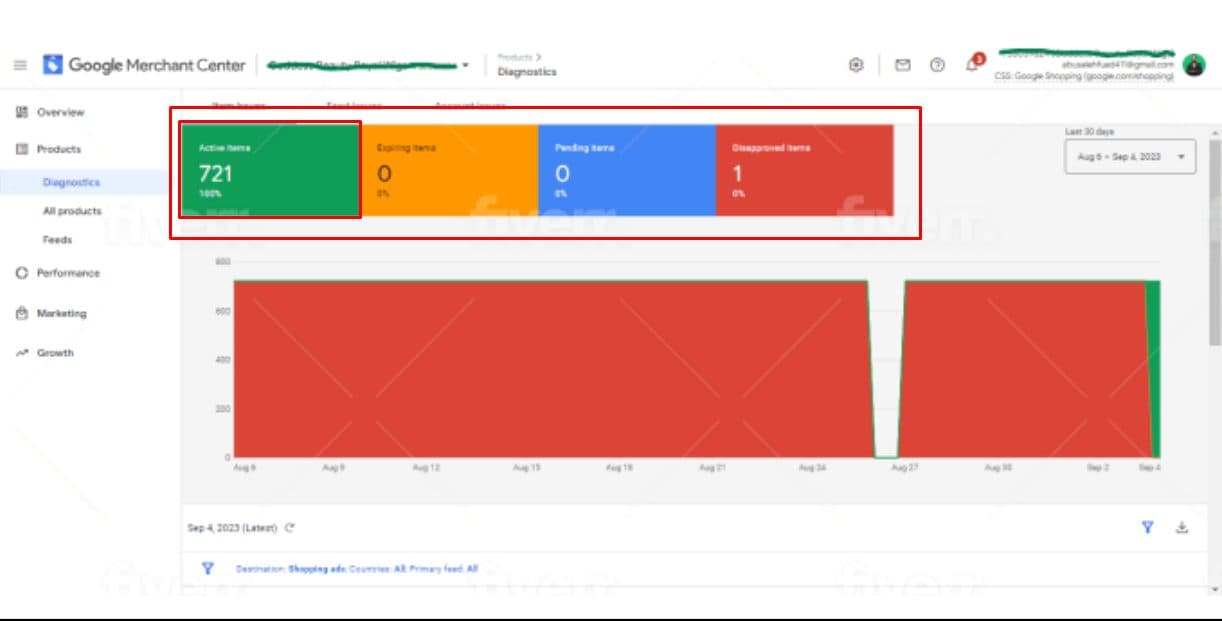Click the Last 30 days label
The height and width of the screenshot is (621, 1222).
tap(1090, 131)
